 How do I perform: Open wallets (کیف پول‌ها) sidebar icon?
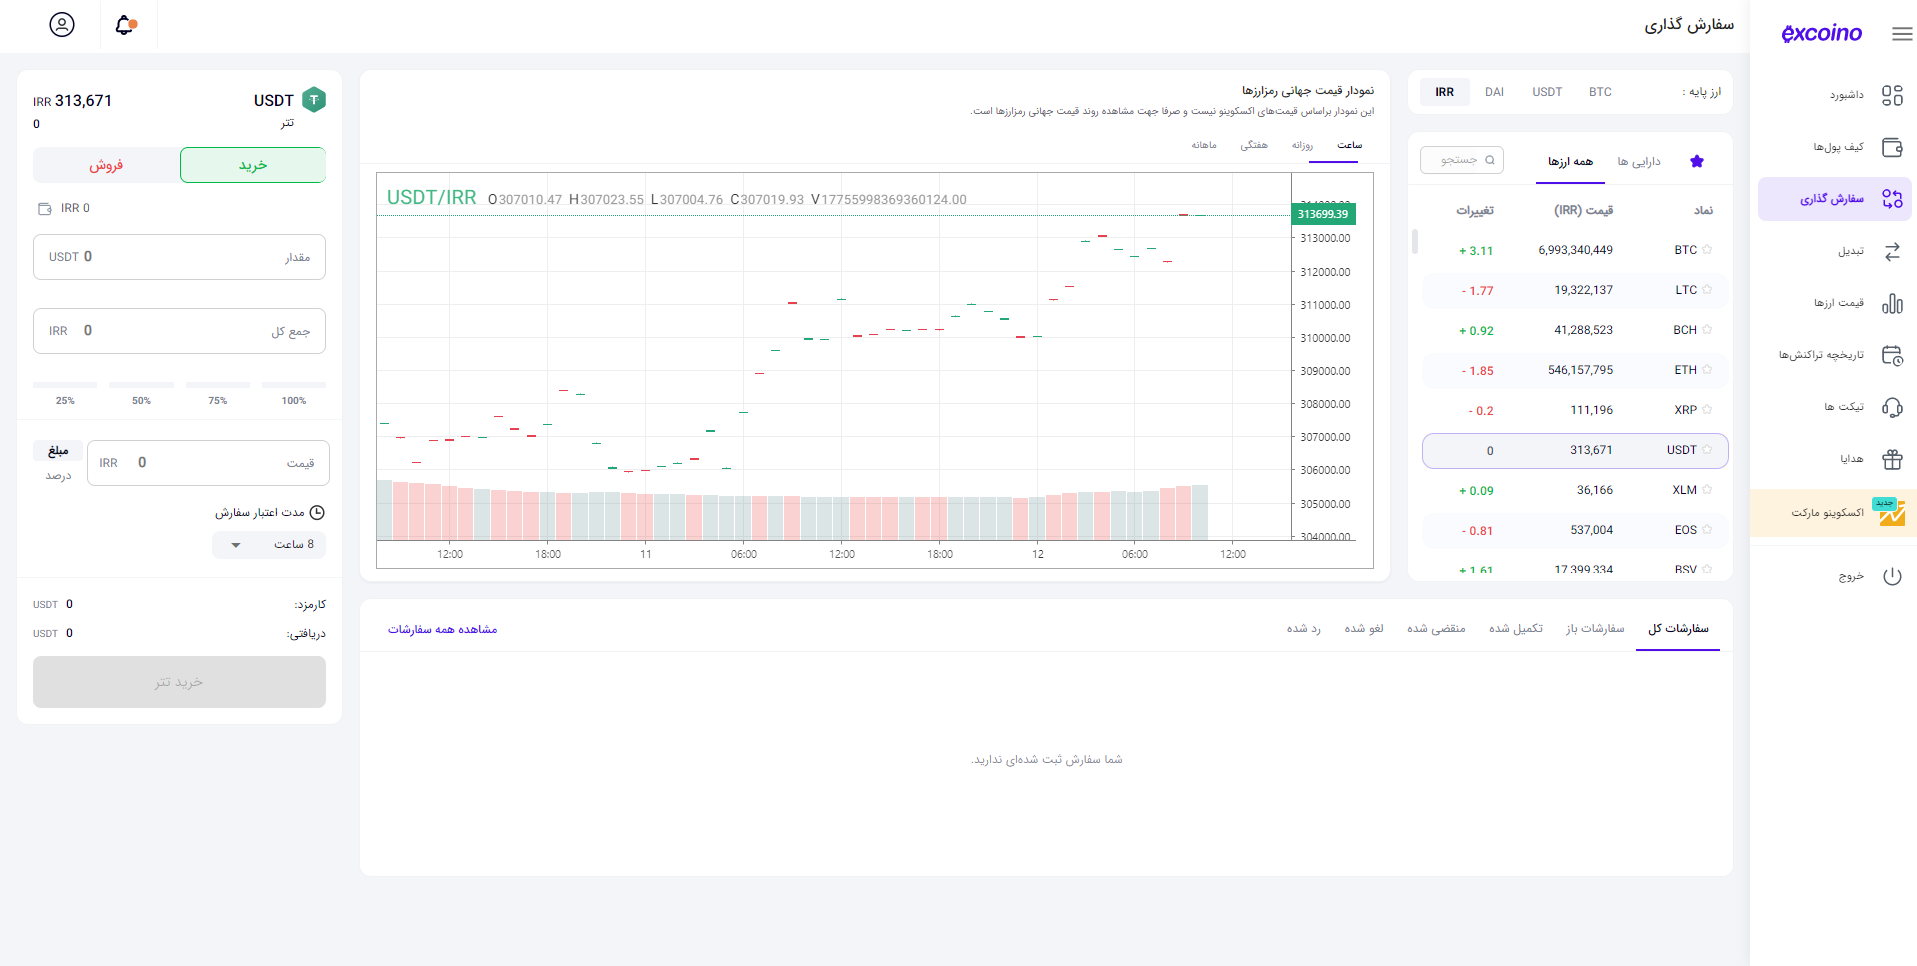click(x=1892, y=147)
